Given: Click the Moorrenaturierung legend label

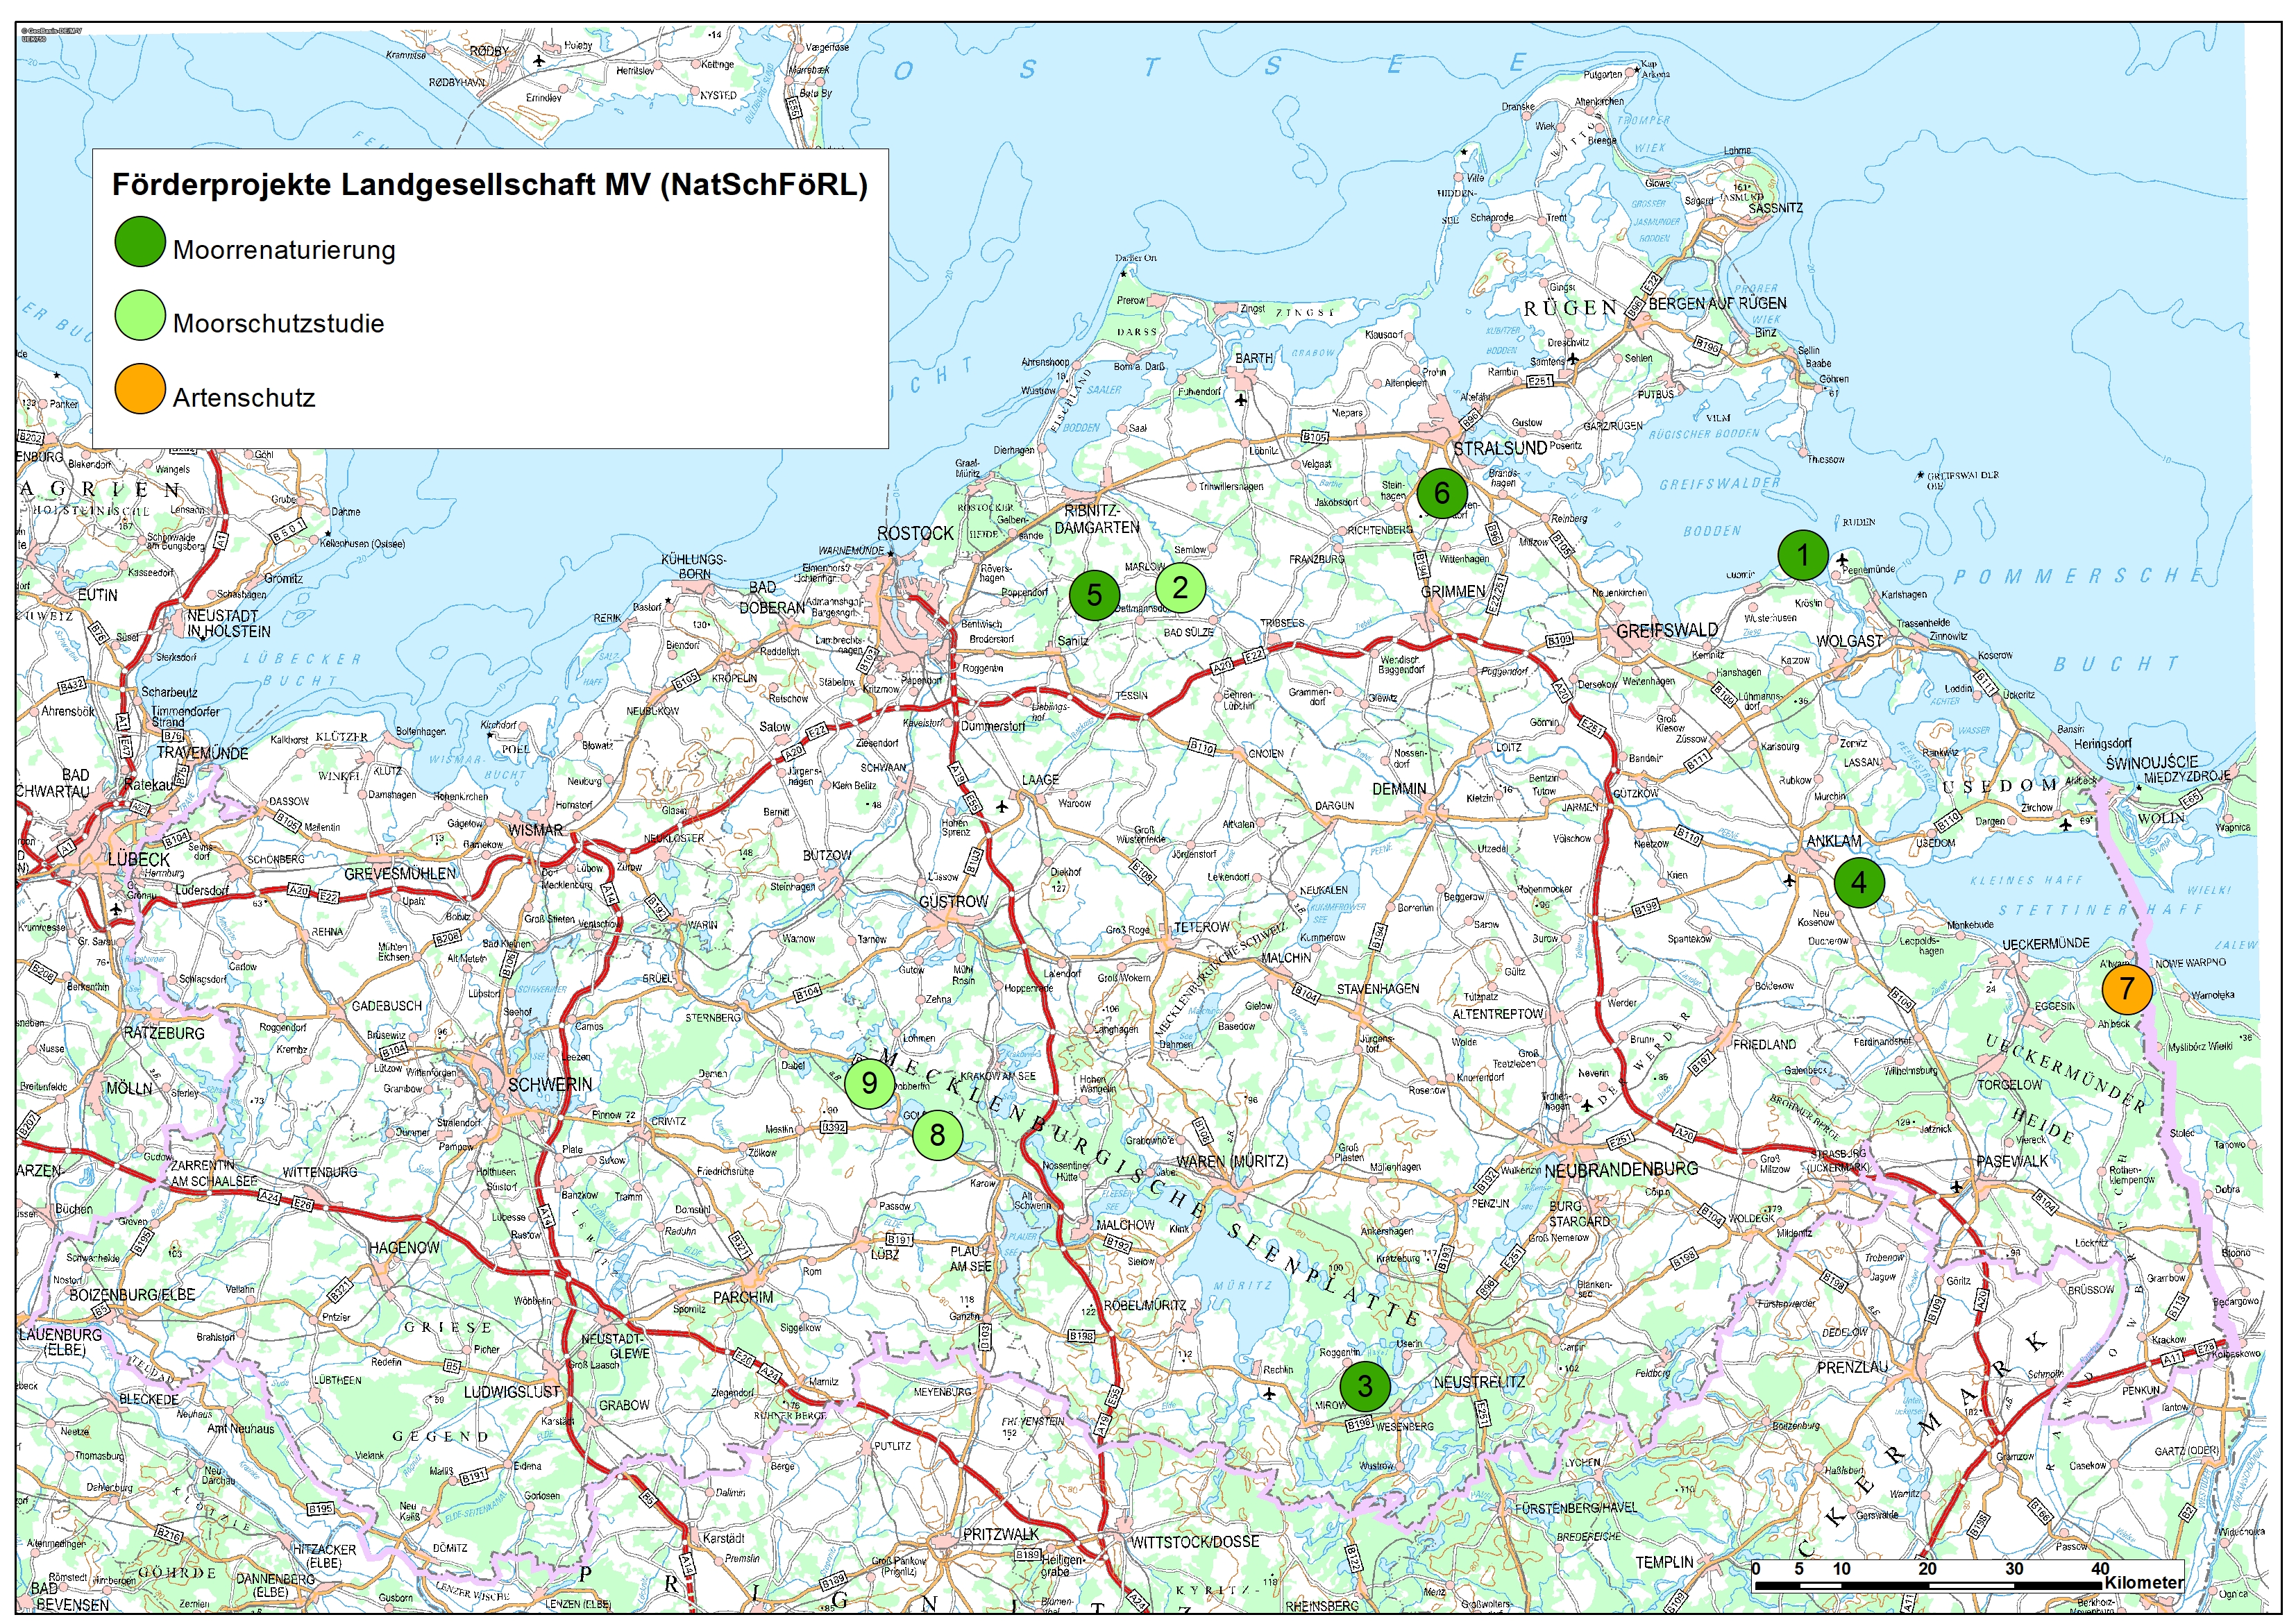Looking at the screenshot, I should pyautogui.click(x=284, y=250).
